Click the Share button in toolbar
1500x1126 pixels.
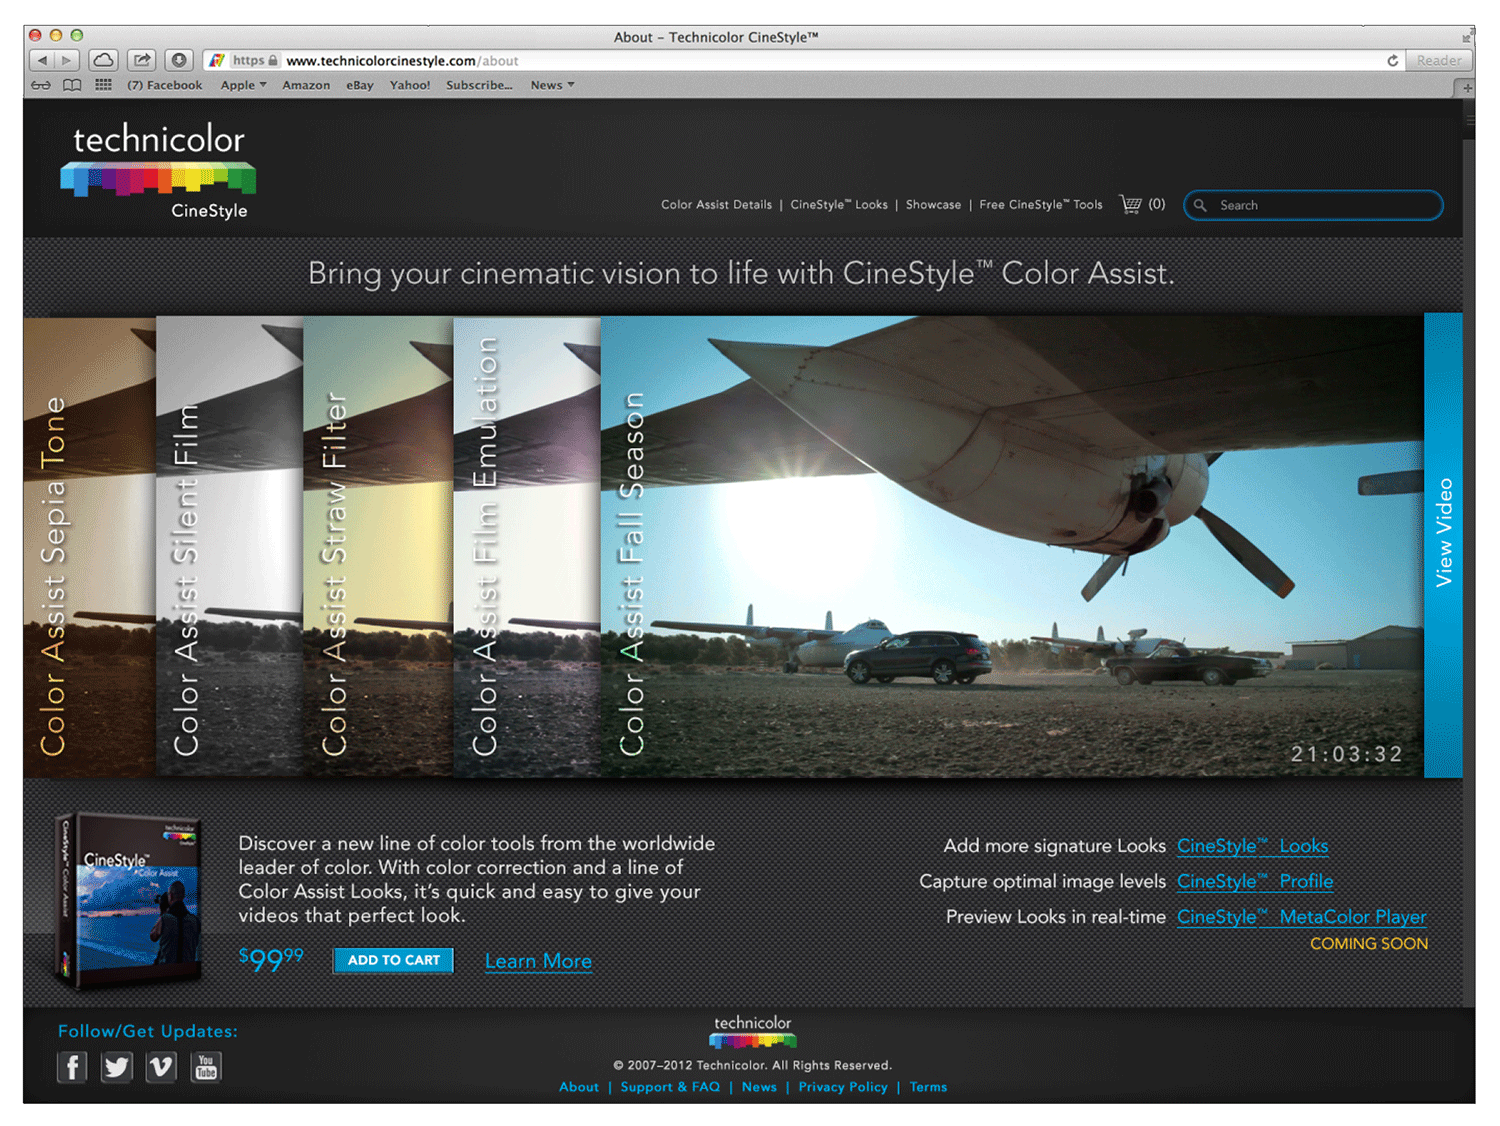(x=142, y=61)
